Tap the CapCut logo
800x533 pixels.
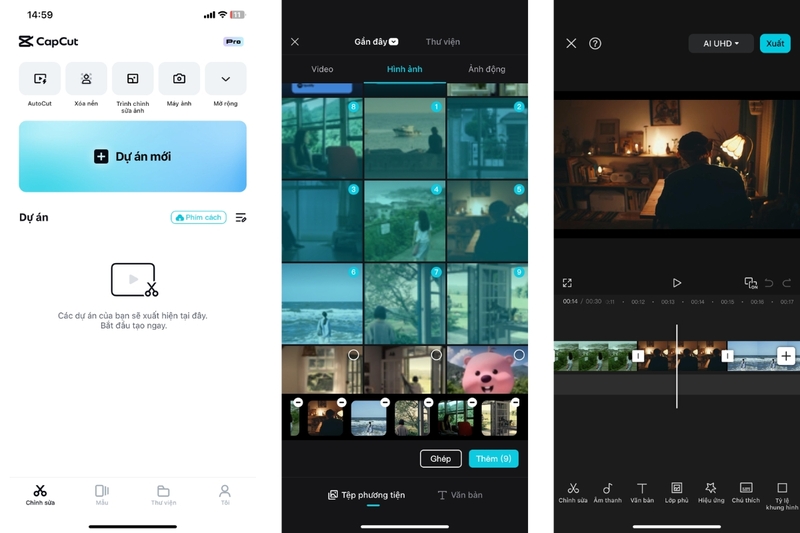(48, 42)
